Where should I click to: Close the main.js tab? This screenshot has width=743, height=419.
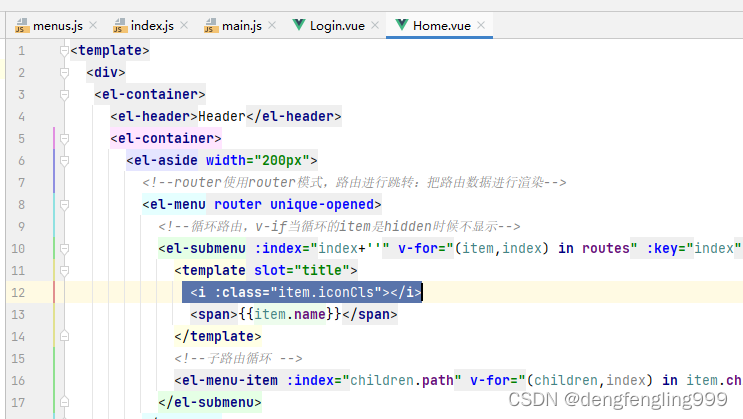(x=272, y=25)
